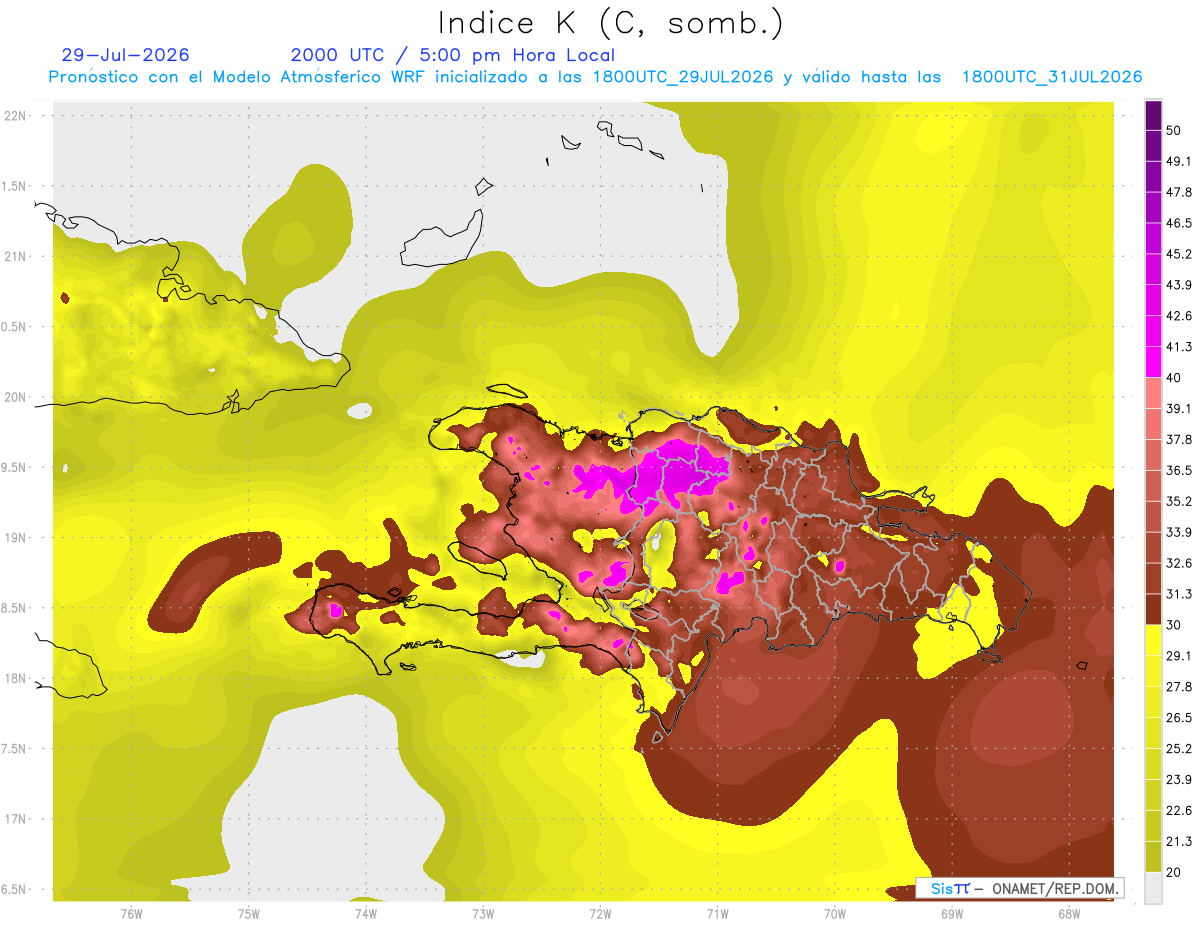Click legend value 37.8

coord(1179,439)
